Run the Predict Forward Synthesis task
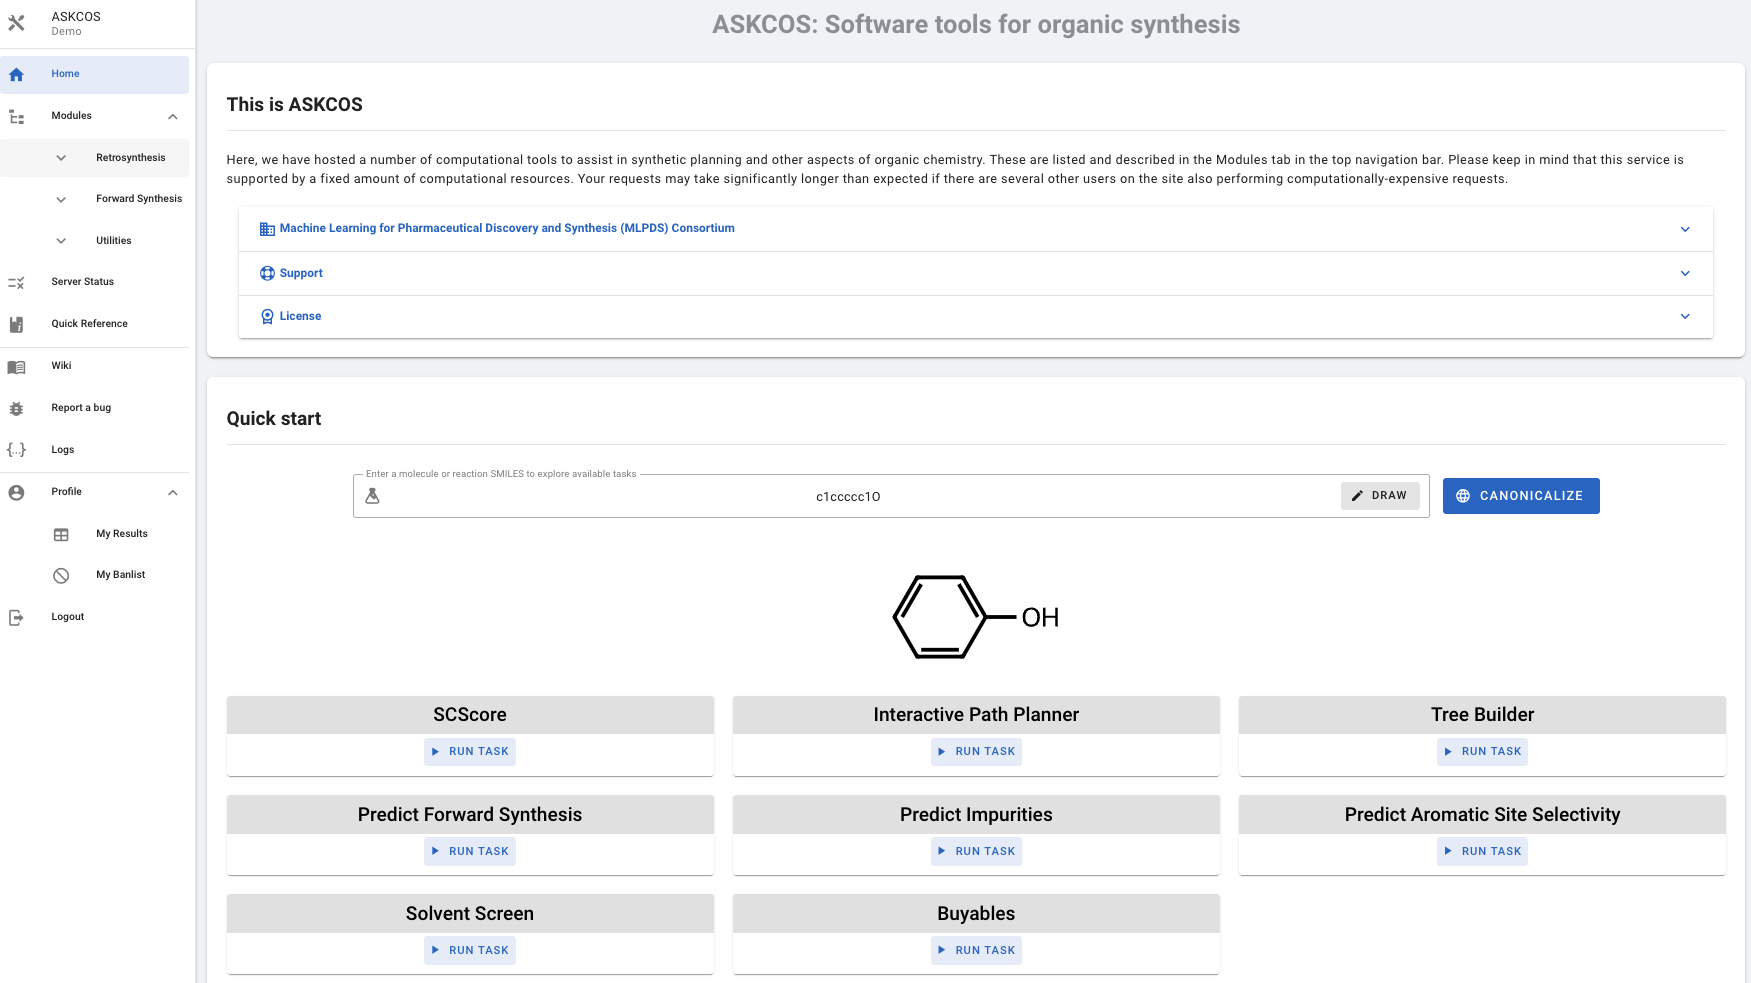This screenshot has height=983, width=1751. click(470, 852)
